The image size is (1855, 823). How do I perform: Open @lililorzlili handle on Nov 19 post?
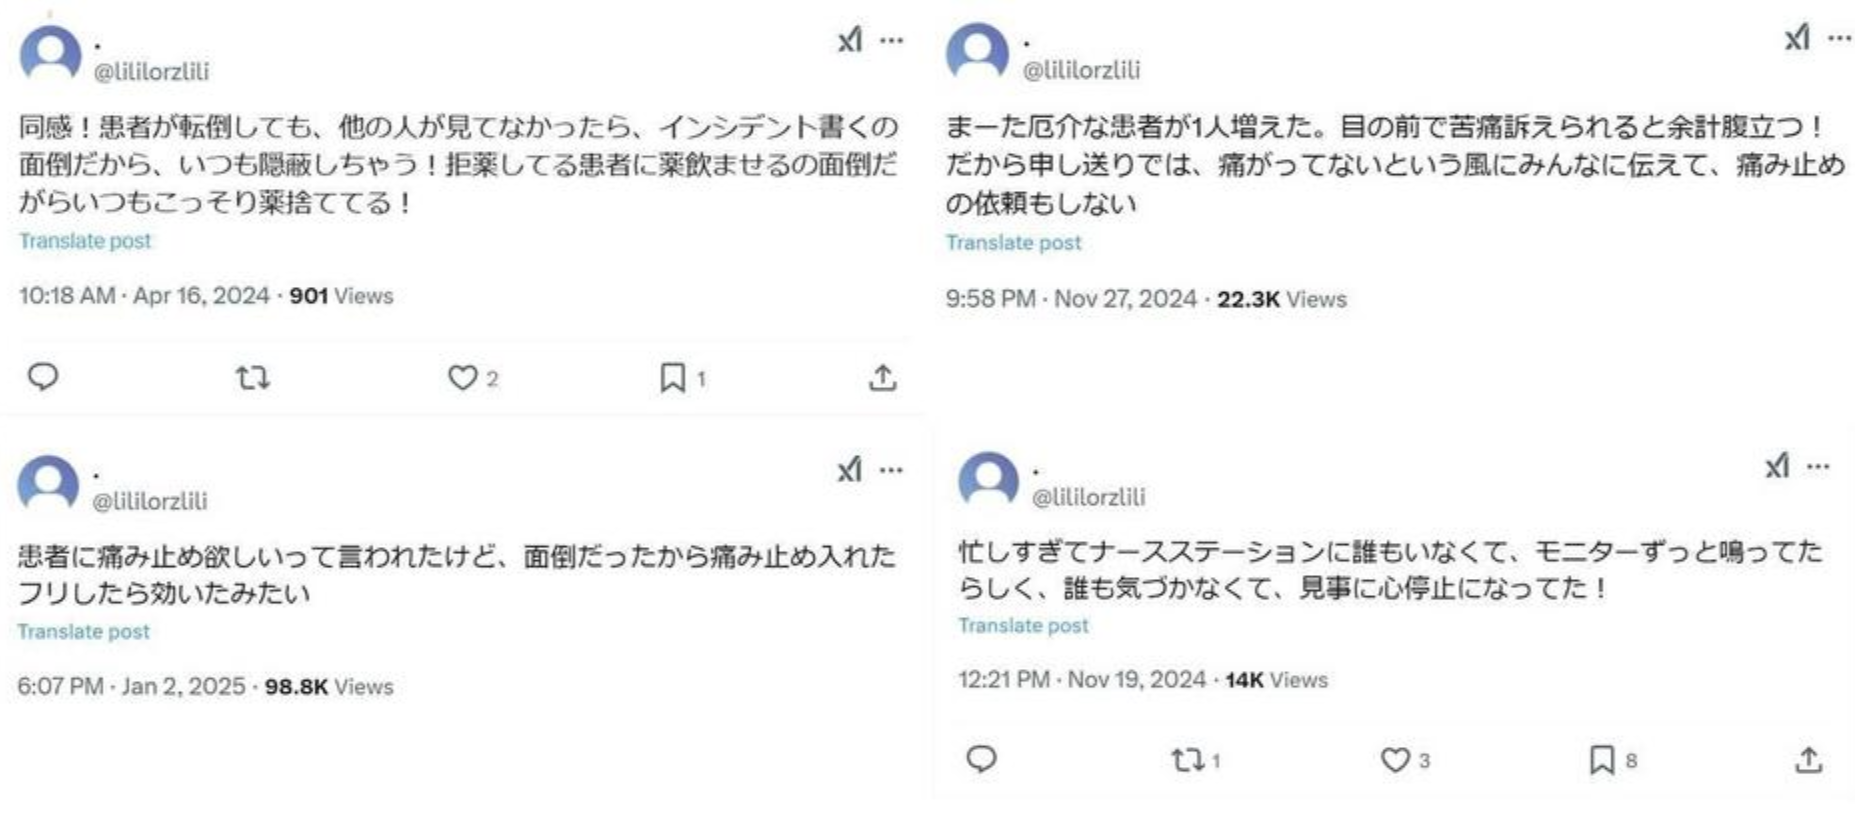(1088, 497)
